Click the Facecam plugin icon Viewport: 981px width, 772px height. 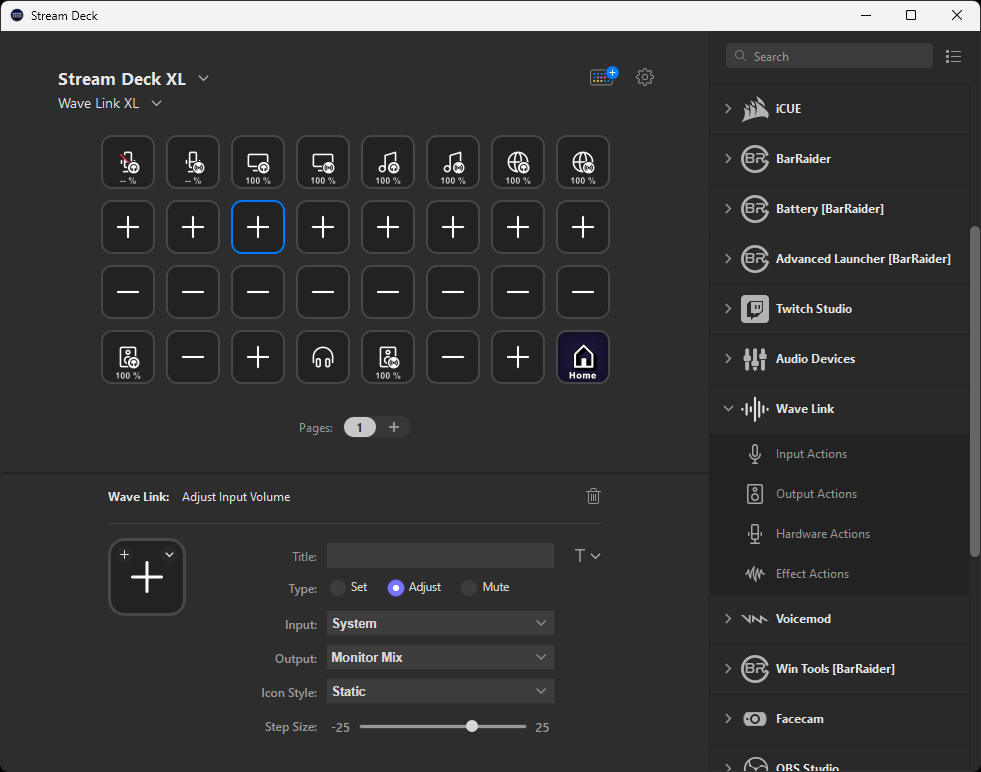[x=755, y=719]
